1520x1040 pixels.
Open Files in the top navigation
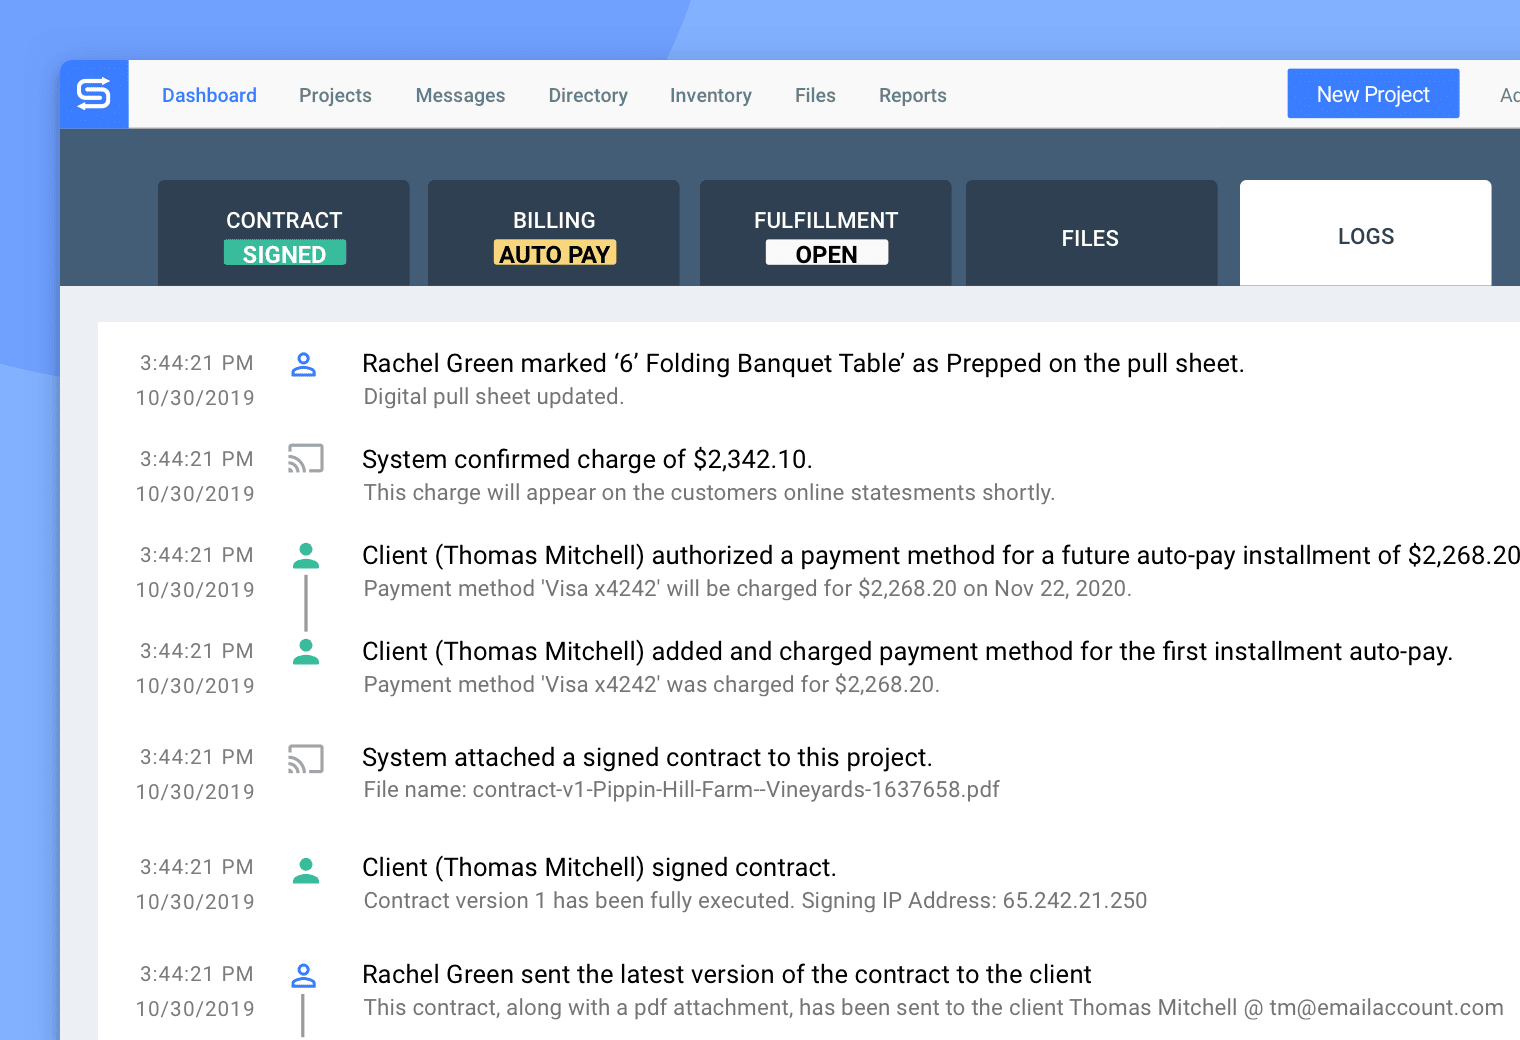815,95
